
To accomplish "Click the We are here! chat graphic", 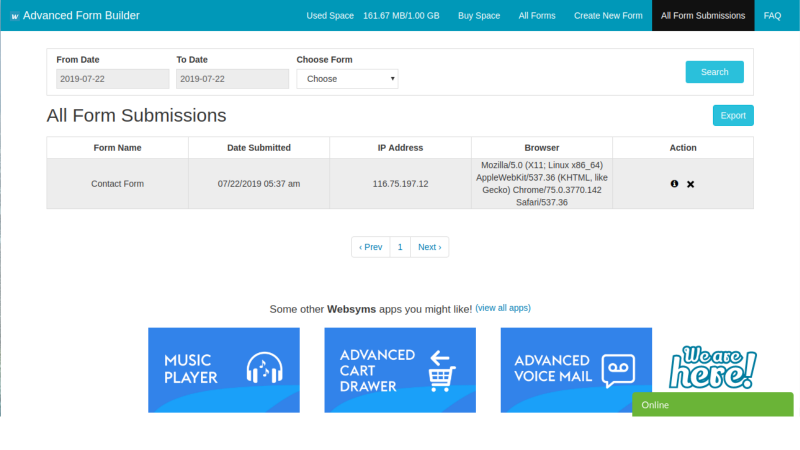I will click(713, 367).
